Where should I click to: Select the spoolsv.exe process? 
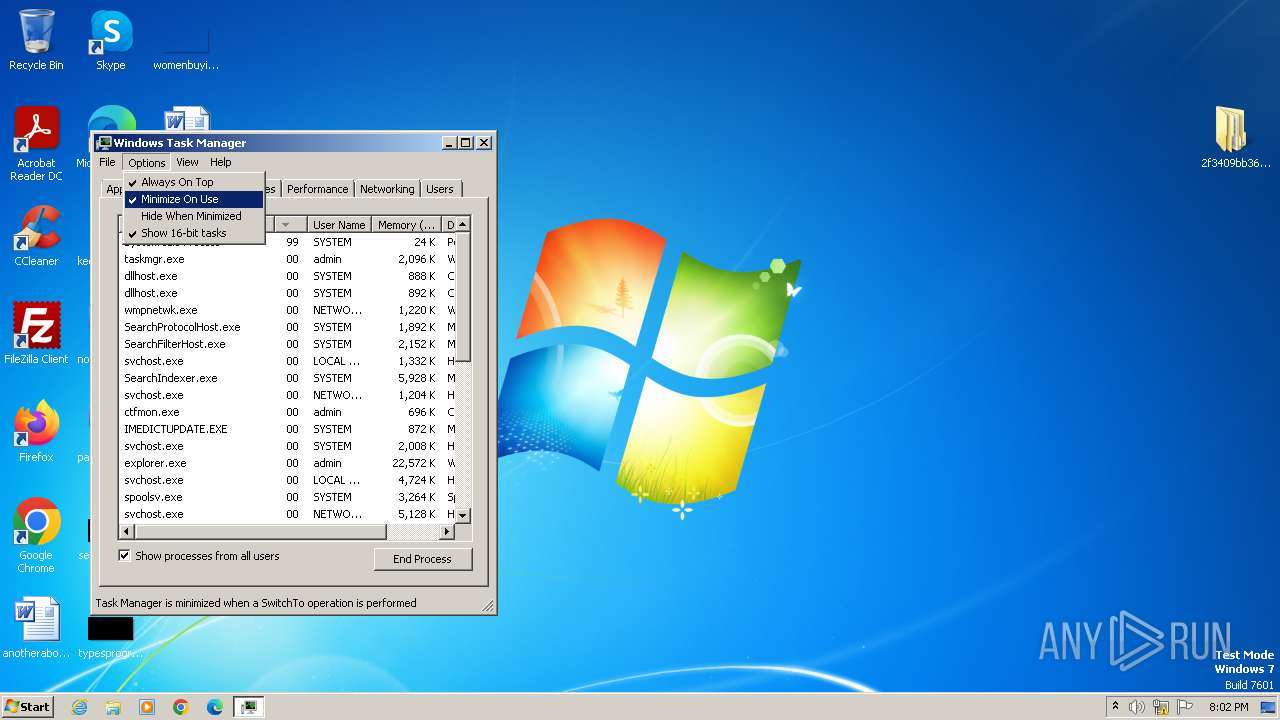287,497
